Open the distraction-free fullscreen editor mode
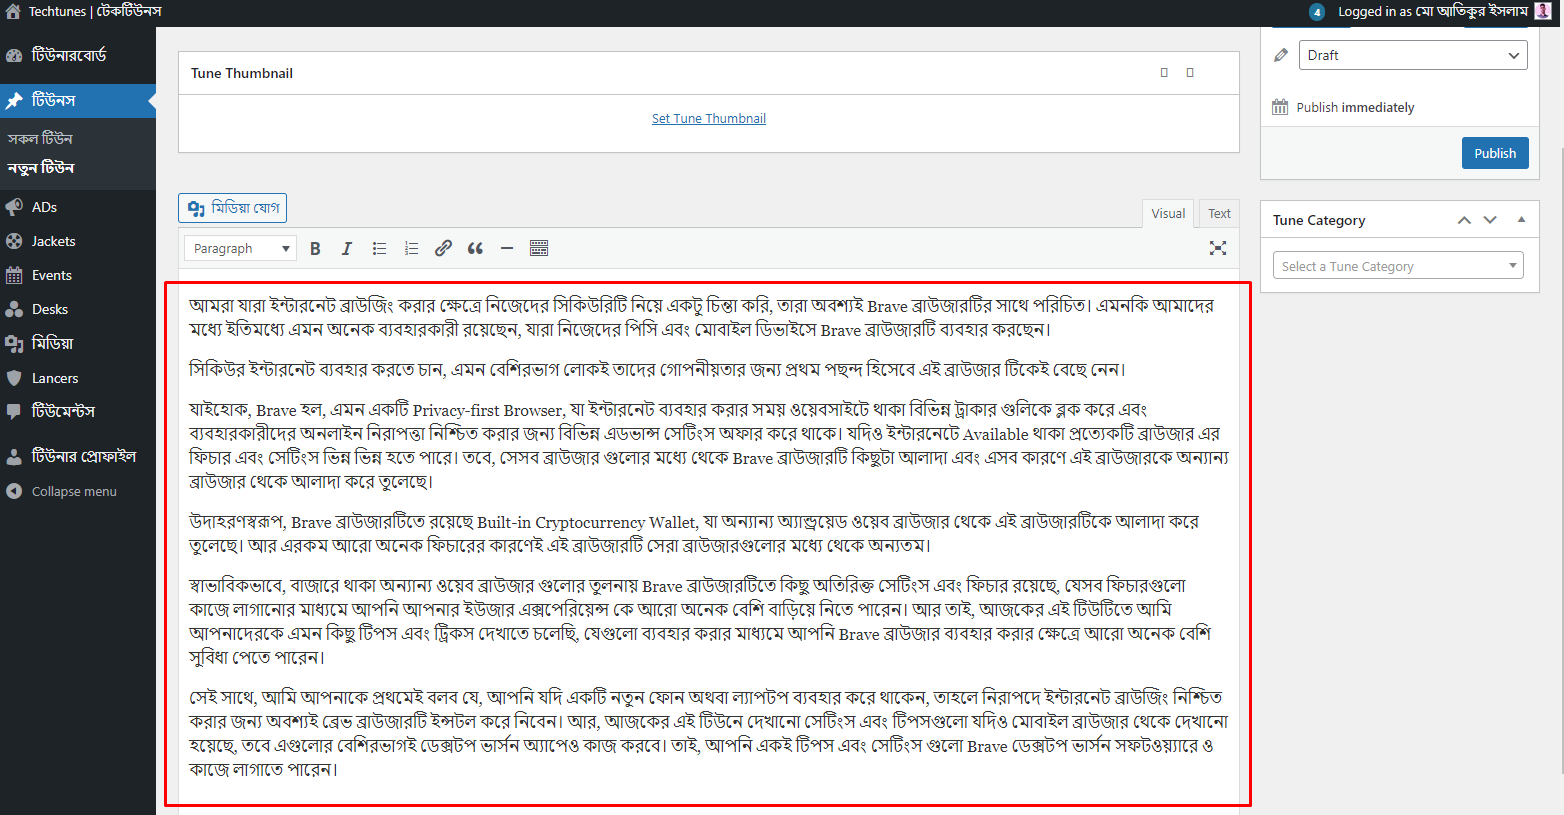The image size is (1564, 815). pyautogui.click(x=1217, y=247)
